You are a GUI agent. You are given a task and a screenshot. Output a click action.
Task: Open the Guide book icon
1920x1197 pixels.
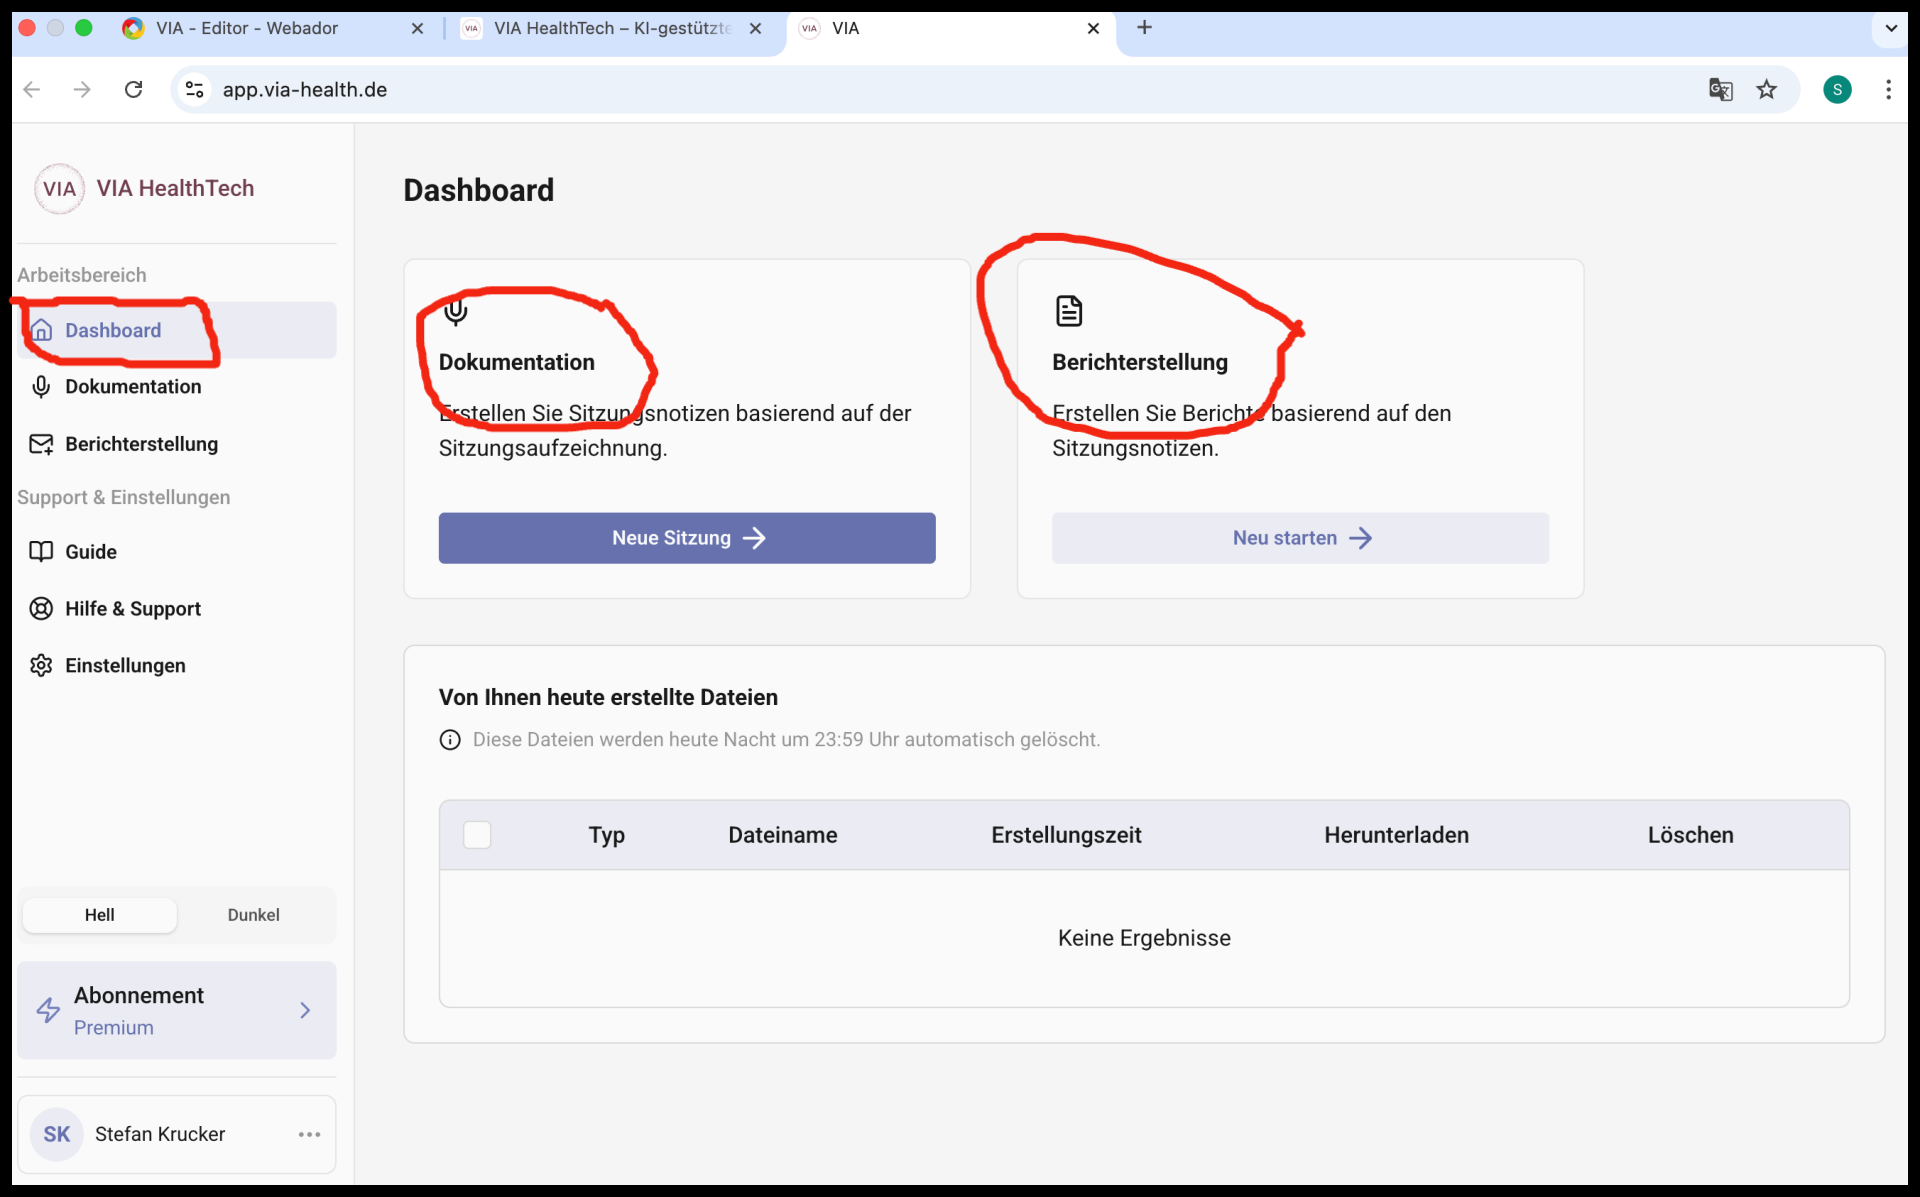click(x=41, y=552)
